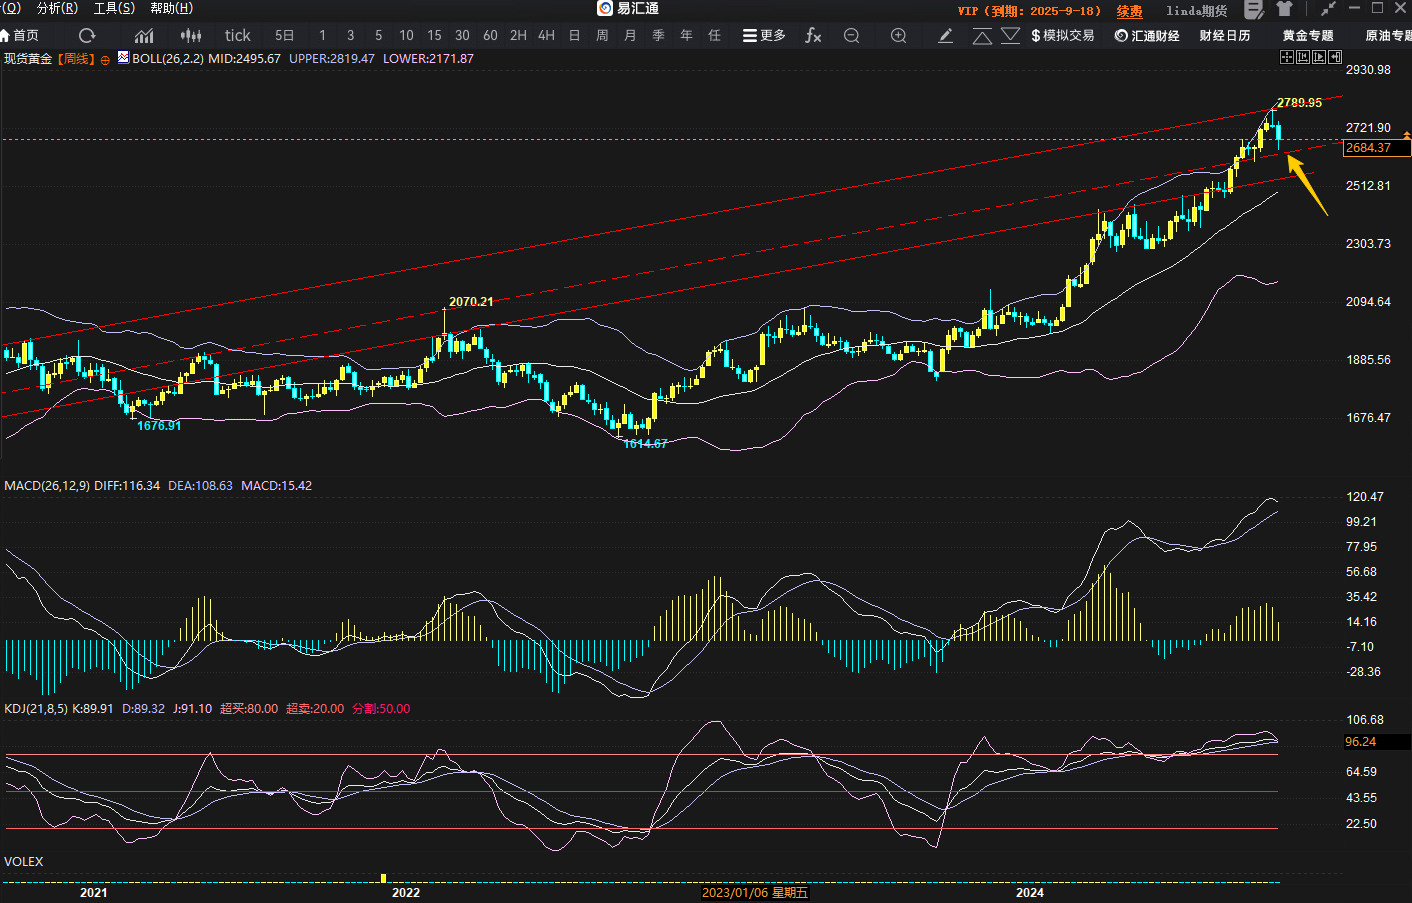Click the 续费 renewal link
Viewport: 1412px width, 903px height.
point(1129,11)
